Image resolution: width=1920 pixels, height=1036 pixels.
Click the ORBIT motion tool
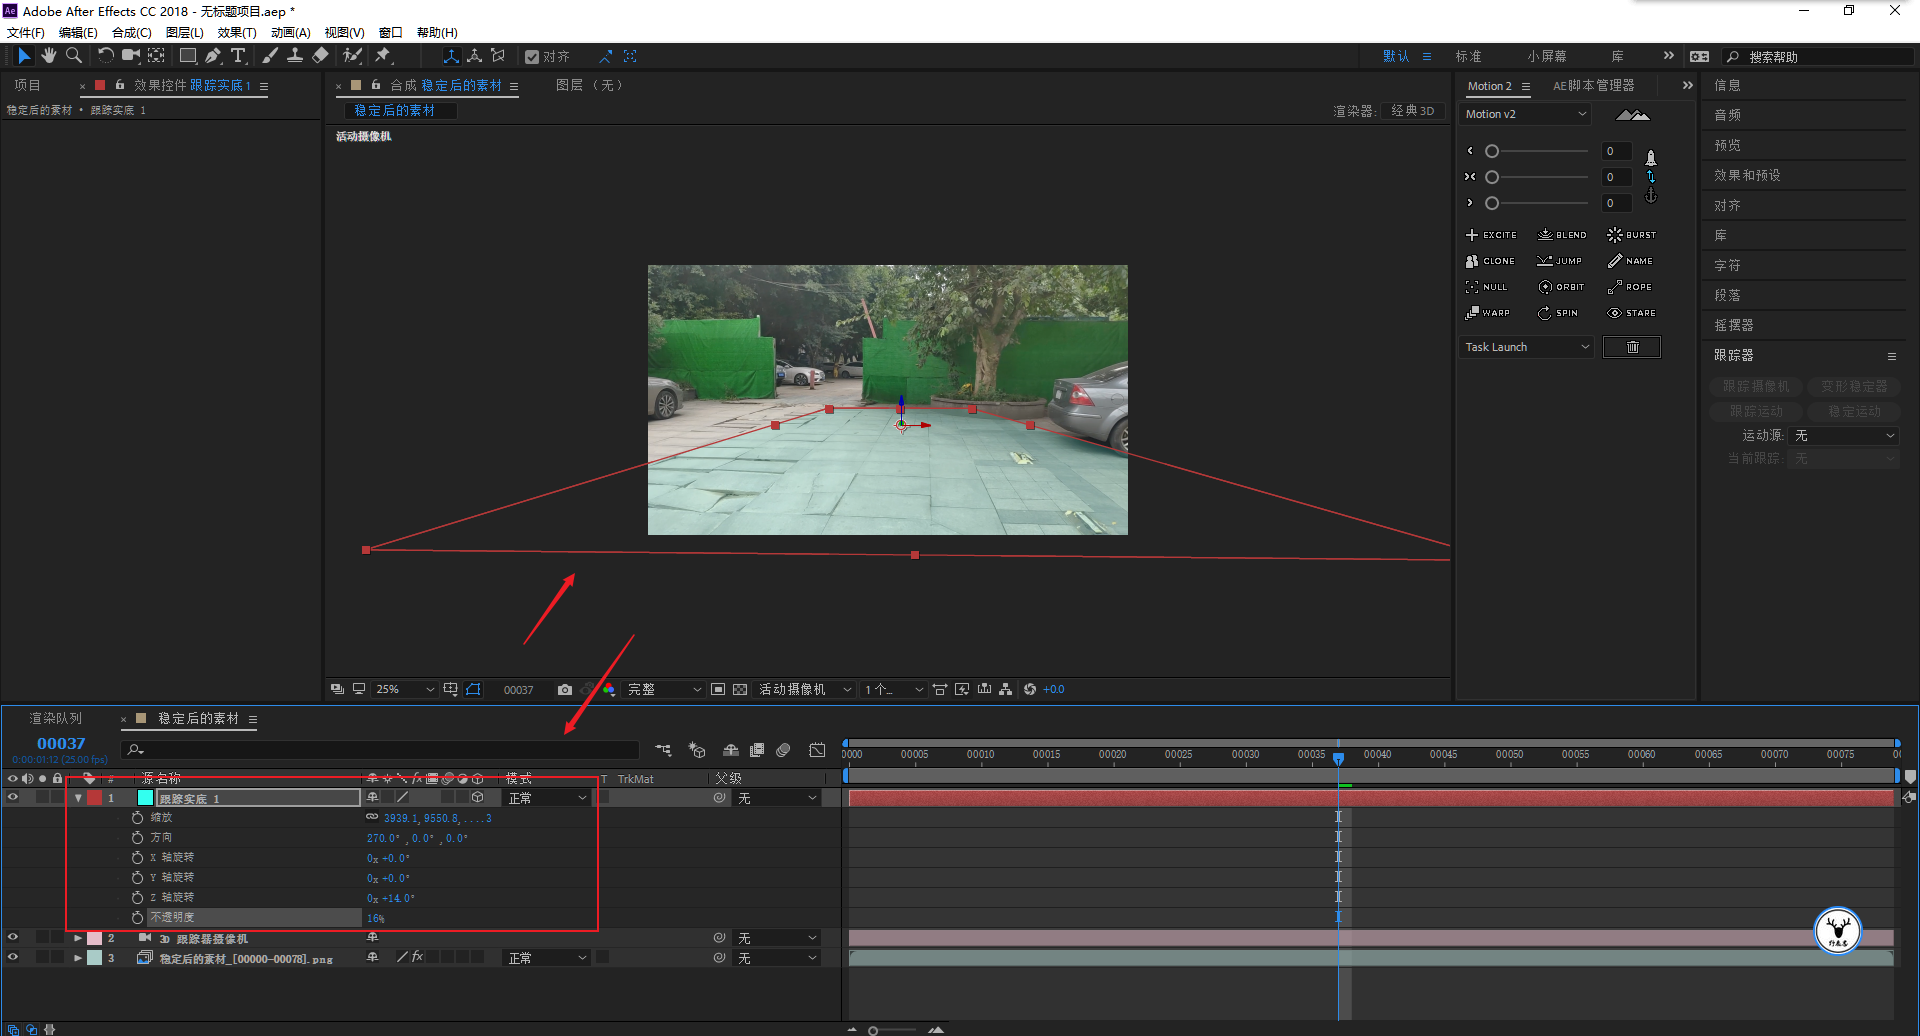[1561, 287]
